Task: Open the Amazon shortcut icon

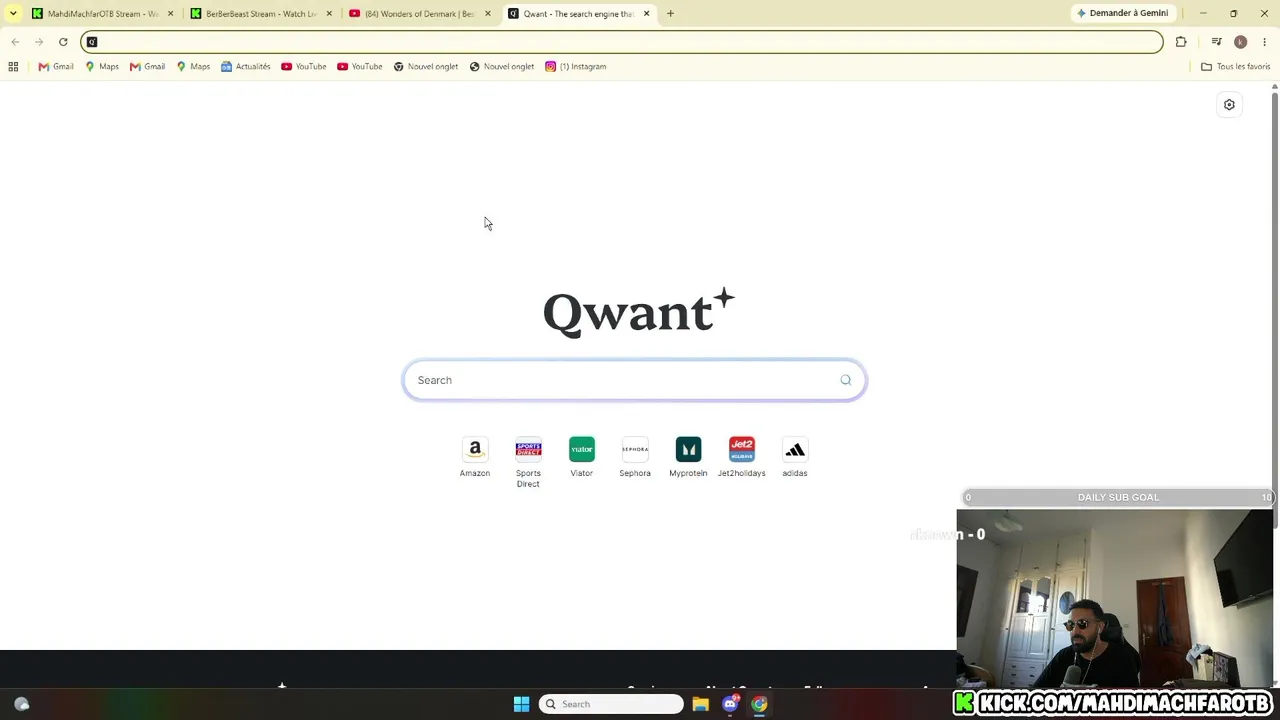Action: (475, 449)
